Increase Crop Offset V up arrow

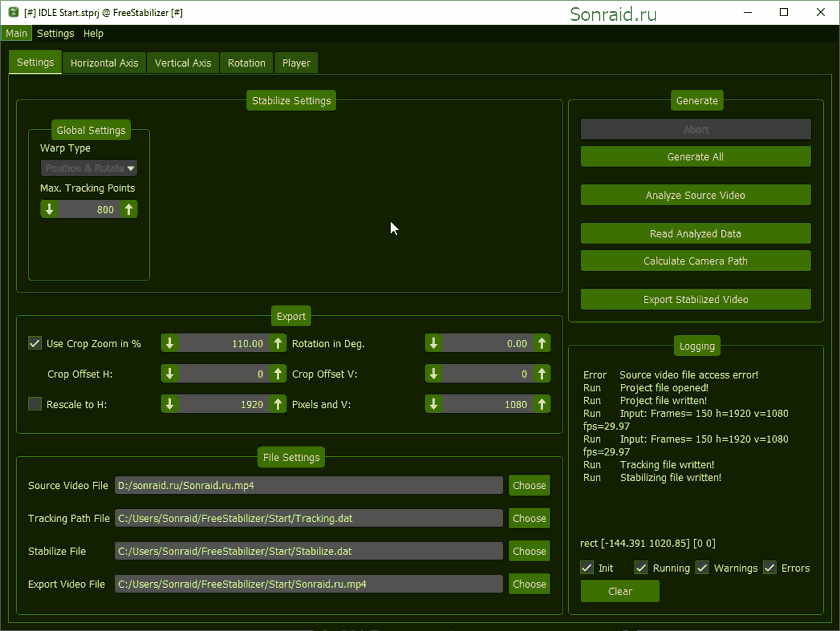[542, 374]
